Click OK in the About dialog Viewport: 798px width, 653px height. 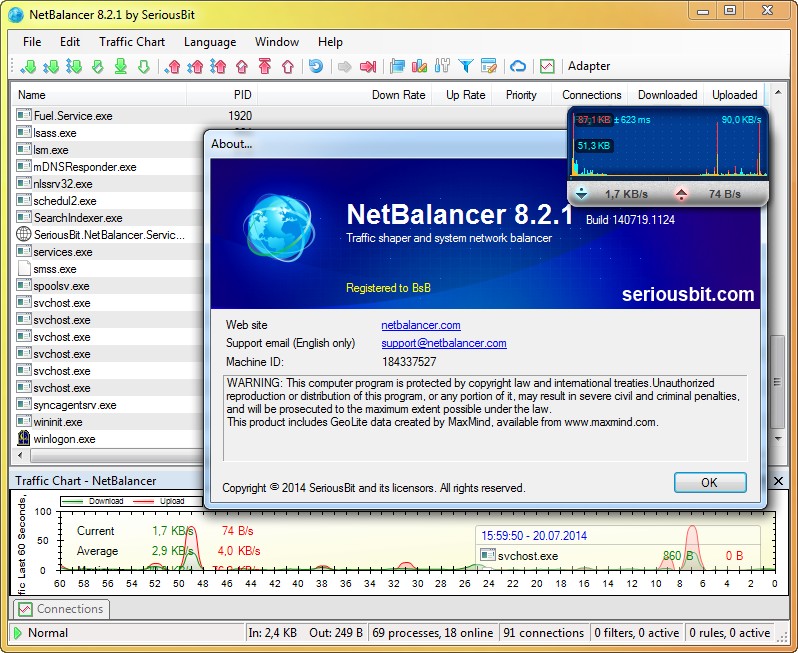point(709,482)
